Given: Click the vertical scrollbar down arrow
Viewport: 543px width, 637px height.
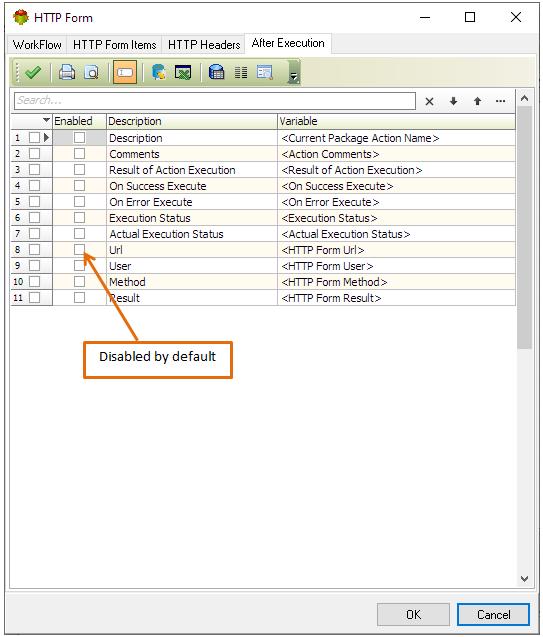Looking at the screenshot, I should [524, 578].
